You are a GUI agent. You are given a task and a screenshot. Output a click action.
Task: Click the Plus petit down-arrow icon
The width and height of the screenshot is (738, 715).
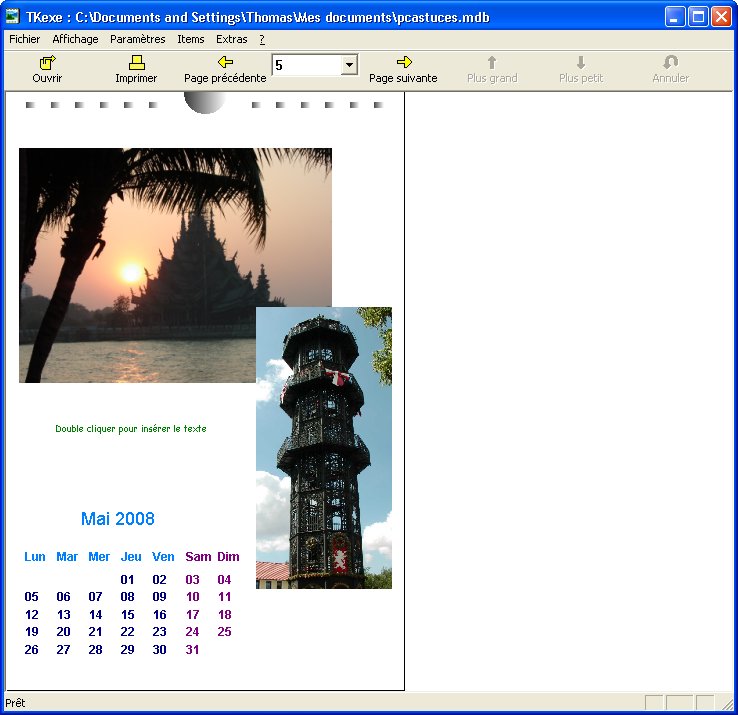(x=581, y=62)
